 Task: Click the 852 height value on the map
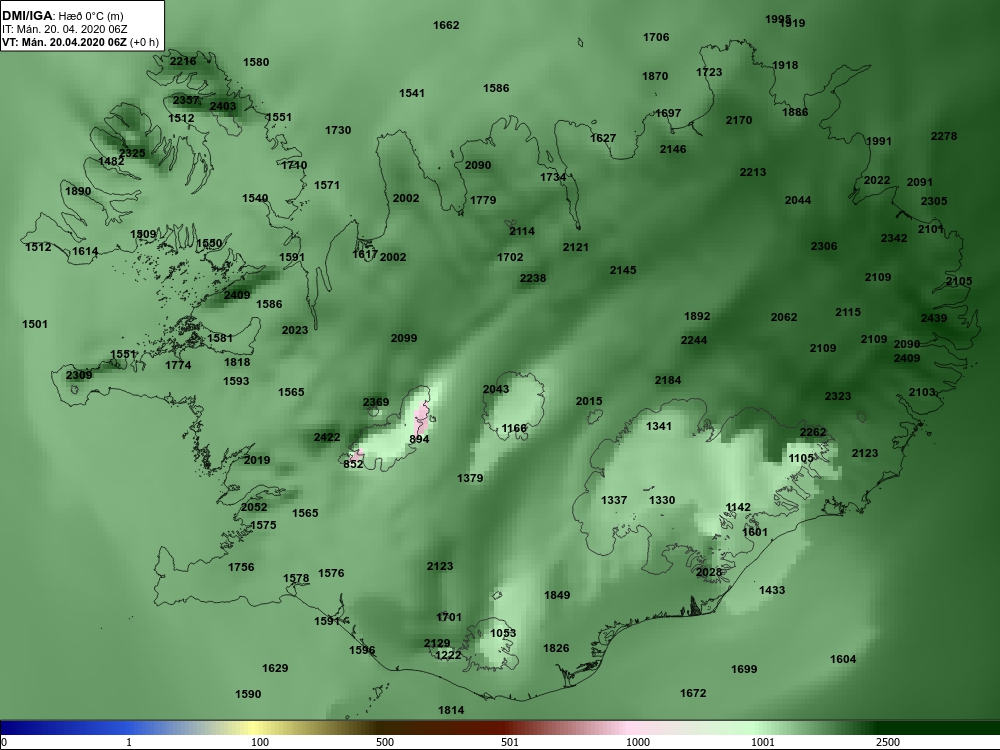tap(353, 464)
